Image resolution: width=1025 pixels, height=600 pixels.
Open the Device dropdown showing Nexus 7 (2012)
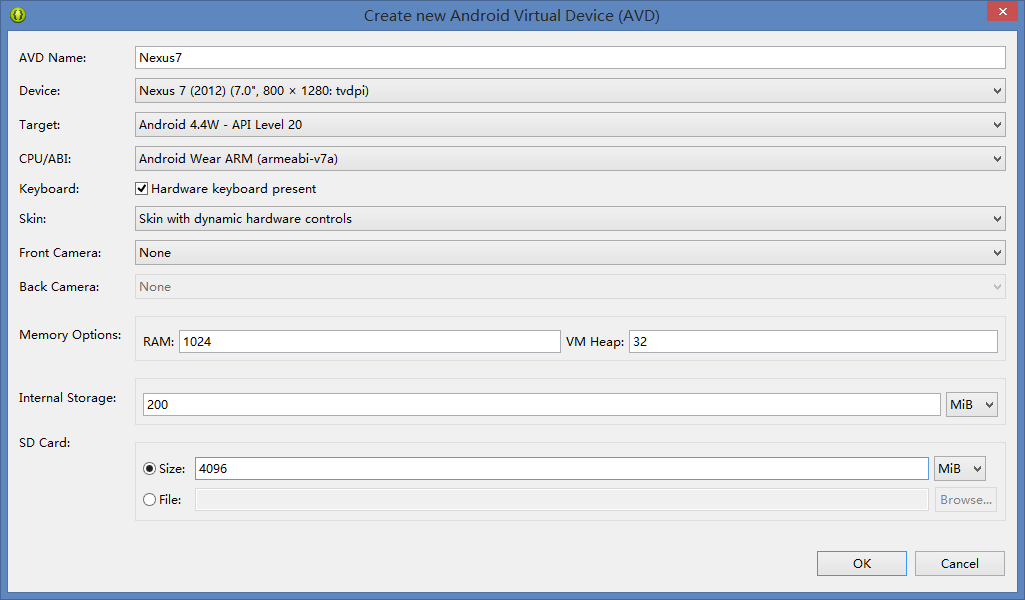pos(570,91)
